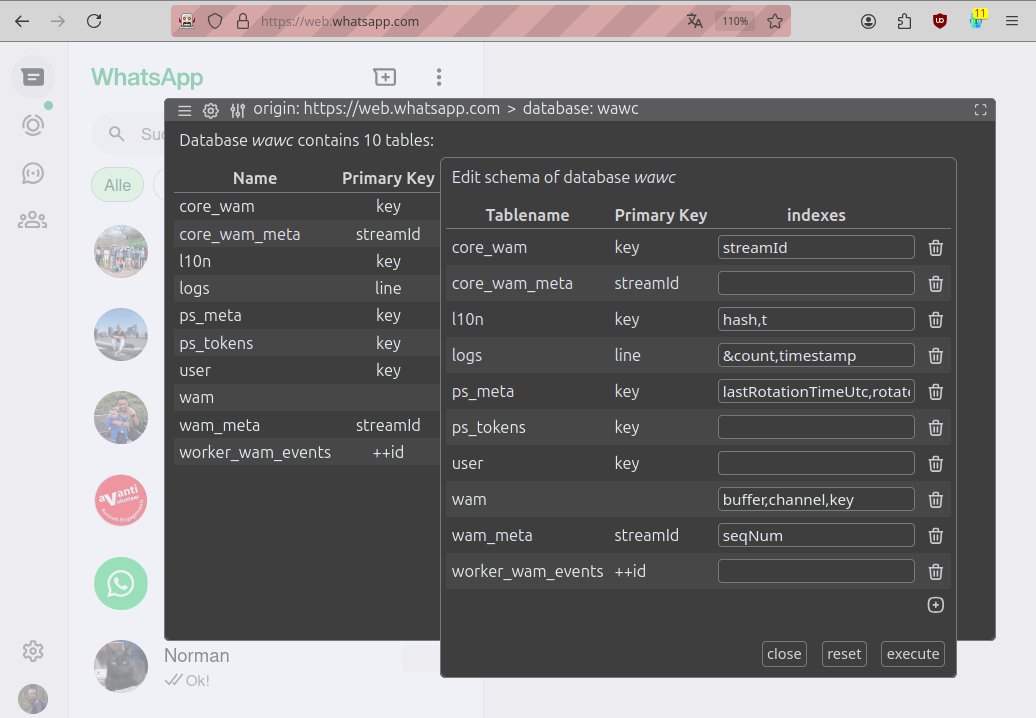Select the Alle chat filter
Screen dimensions: 1036x718
coord(118,185)
